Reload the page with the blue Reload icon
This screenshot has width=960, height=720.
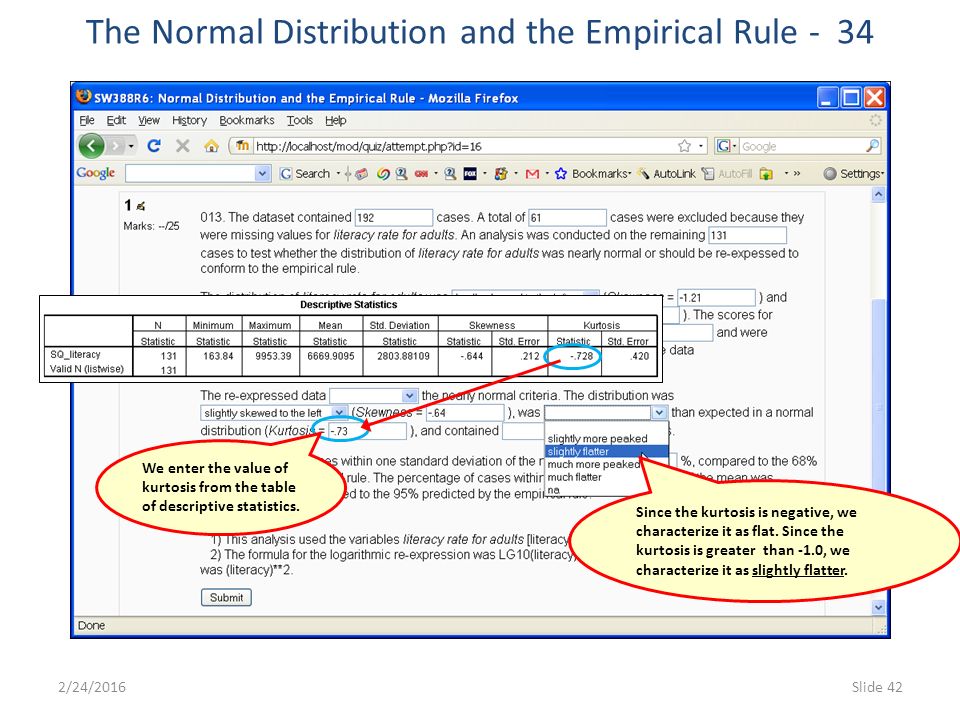click(x=154, y=146)
